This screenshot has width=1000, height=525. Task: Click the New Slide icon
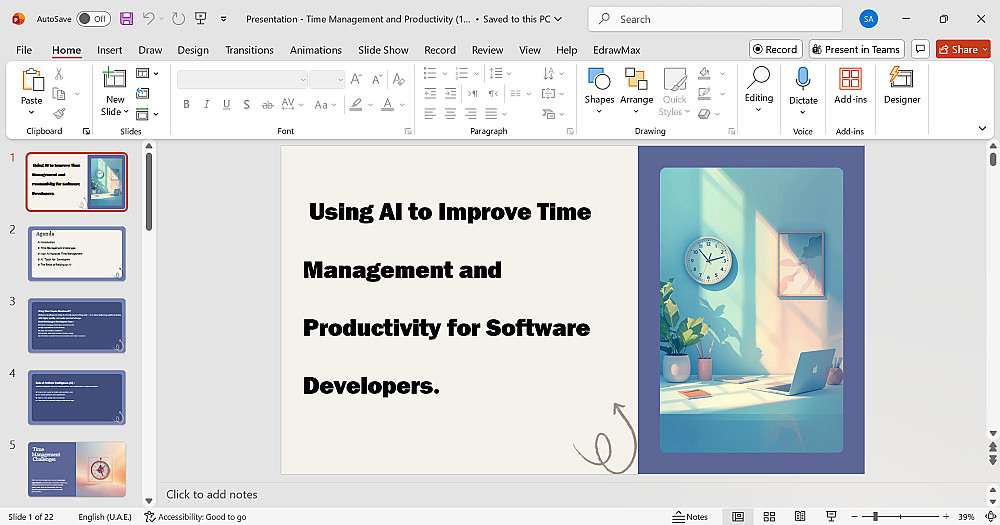point(114,78)
